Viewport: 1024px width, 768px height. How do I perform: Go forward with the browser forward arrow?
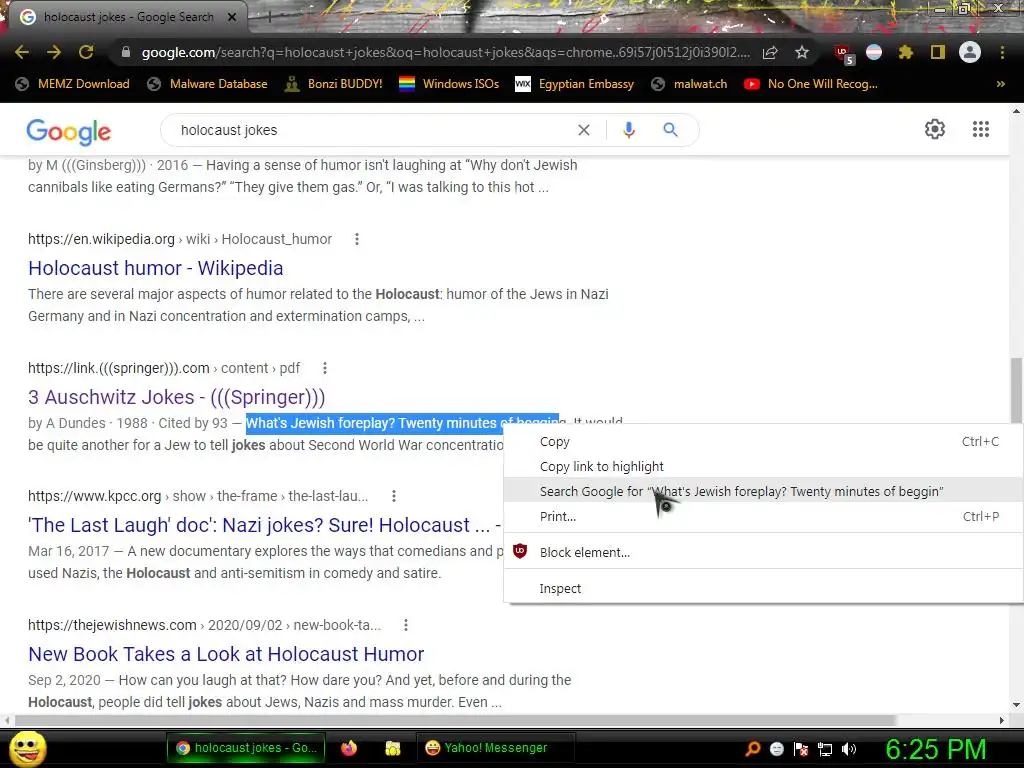click(54, 52)
